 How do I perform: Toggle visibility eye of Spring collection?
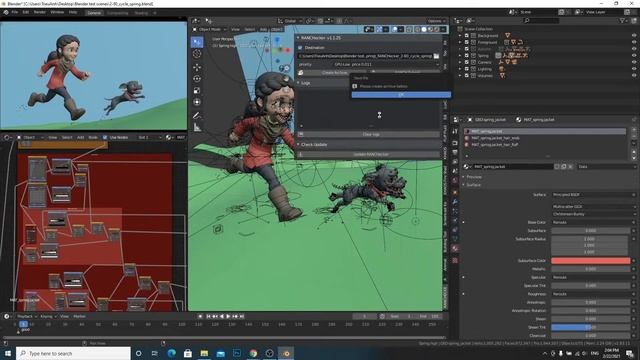(634, 56)
